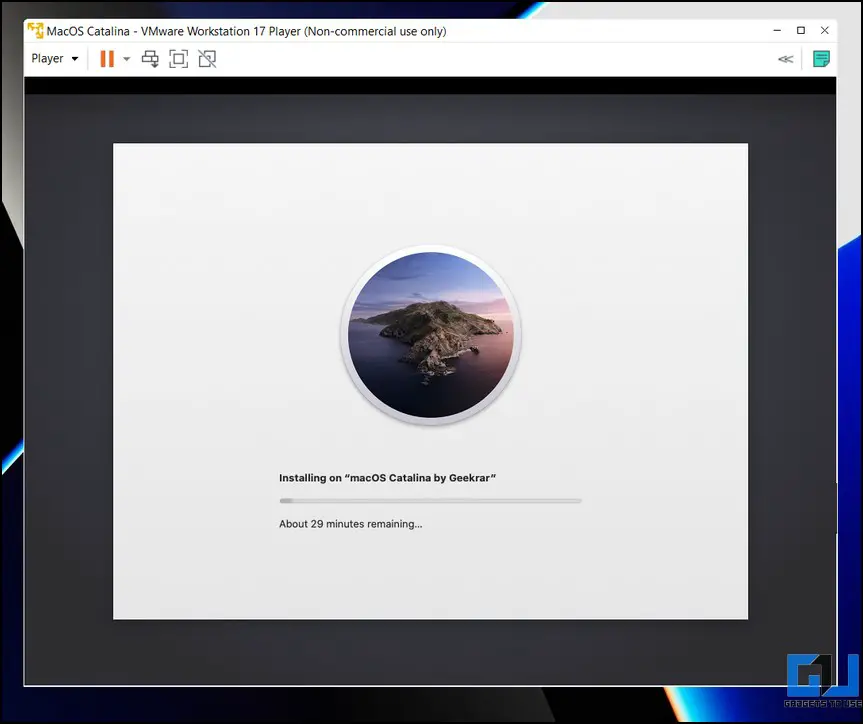The width and height of the screenshot is (863, 724).
Task: Close the VMware Workstation Player window
Action: pos(825,31)
